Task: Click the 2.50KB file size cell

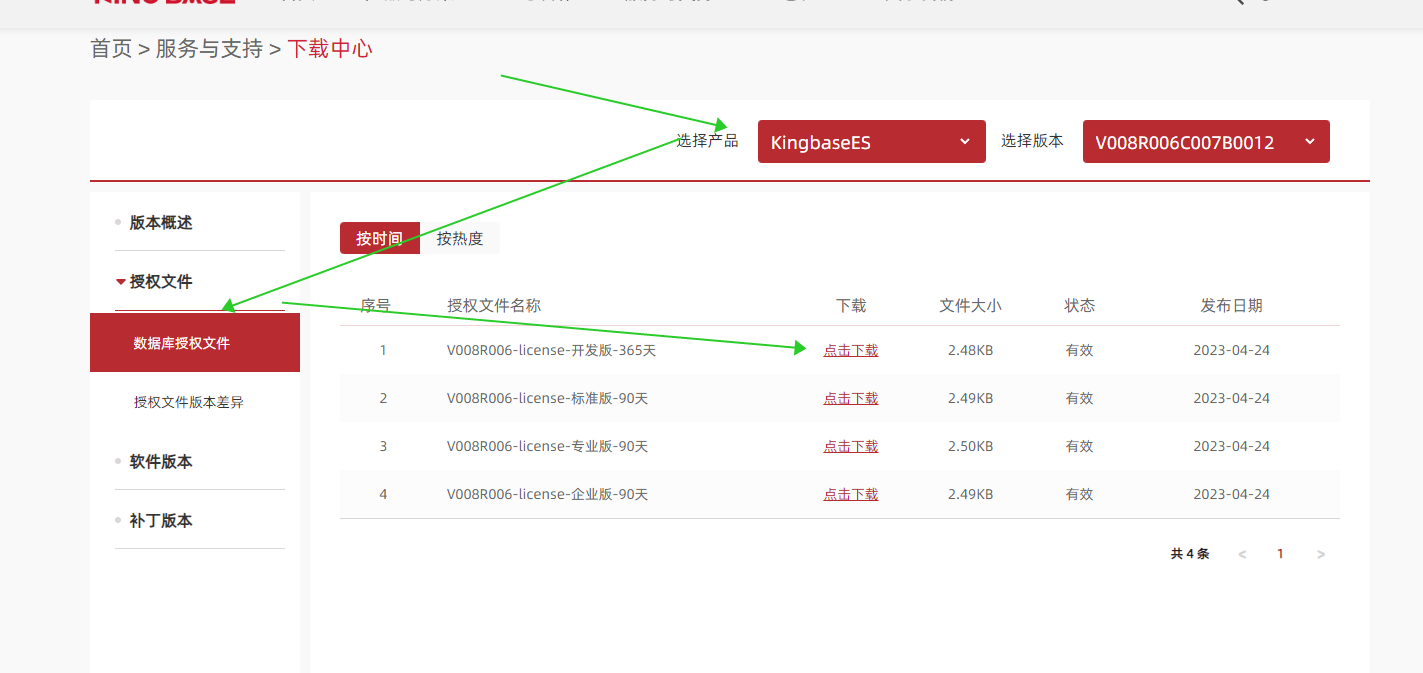Action: [970, 446]
